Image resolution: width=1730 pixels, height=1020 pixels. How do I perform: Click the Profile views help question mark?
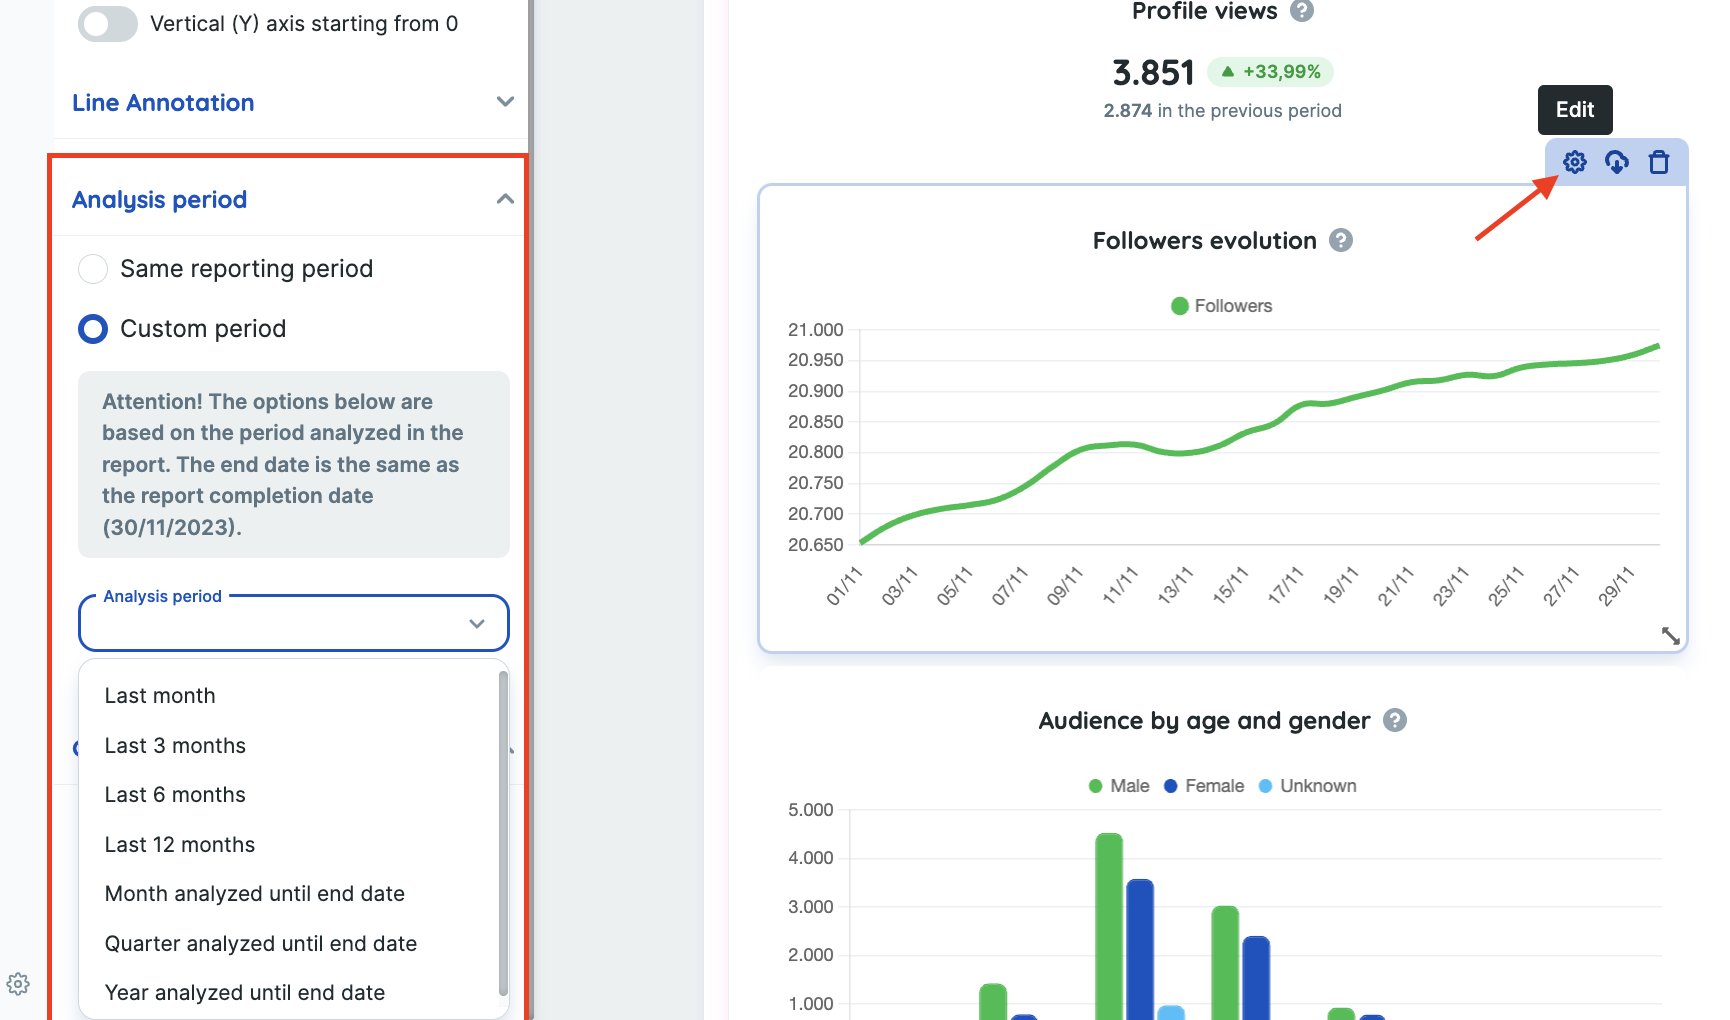1300,11
